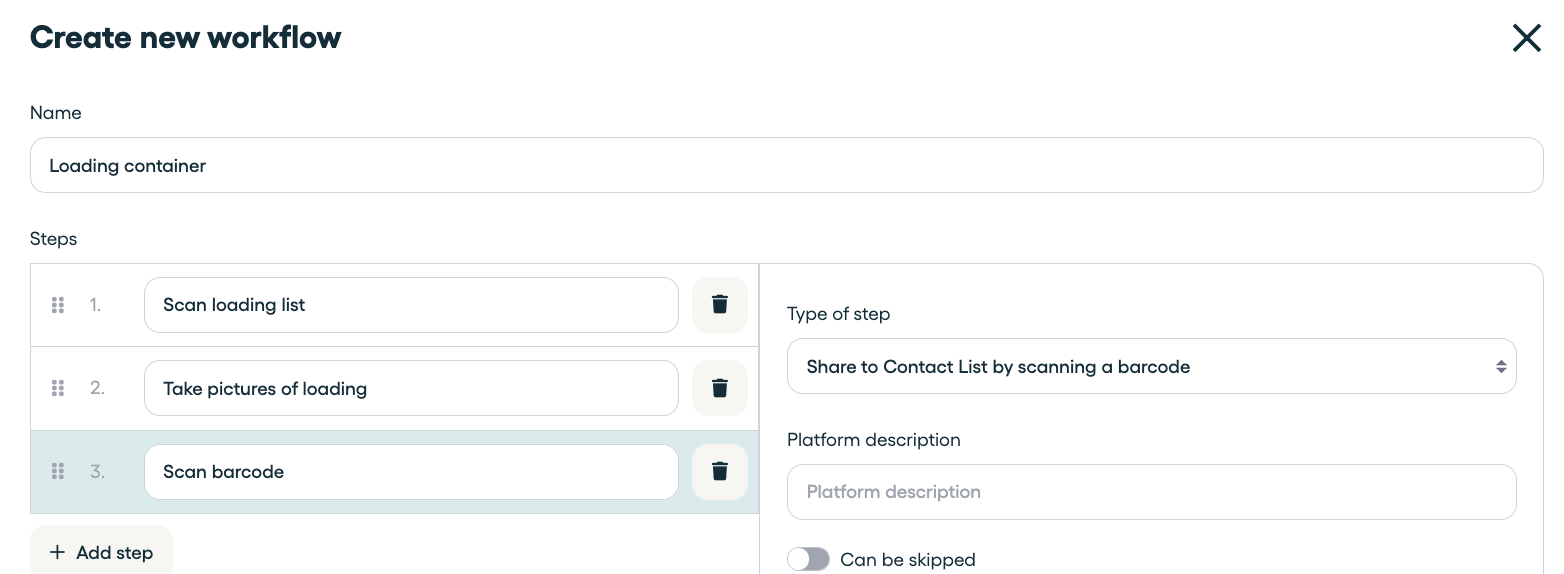Focus the Platform description input
This screenshot has width=1564, height=574.
tap(1151, 492)
